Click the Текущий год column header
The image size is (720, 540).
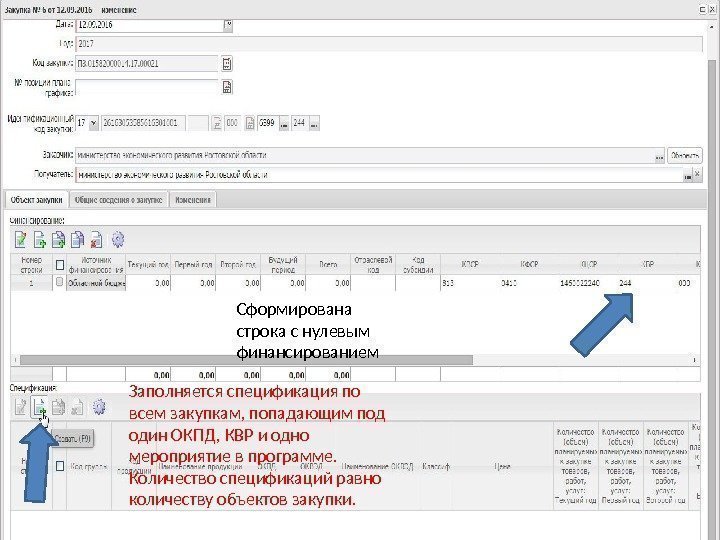(x=148, y=265)
